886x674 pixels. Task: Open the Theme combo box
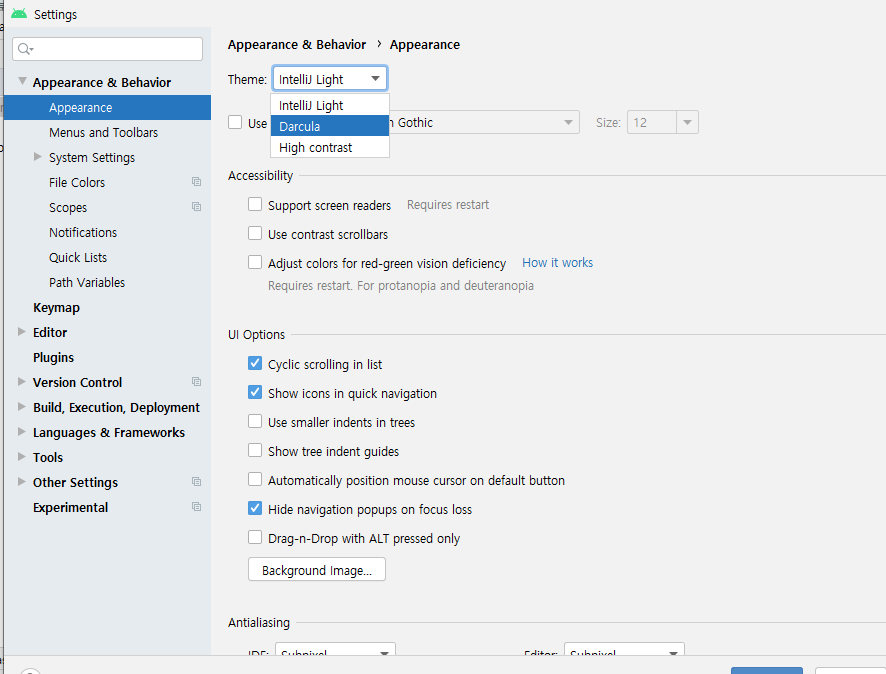click(330, 79)
